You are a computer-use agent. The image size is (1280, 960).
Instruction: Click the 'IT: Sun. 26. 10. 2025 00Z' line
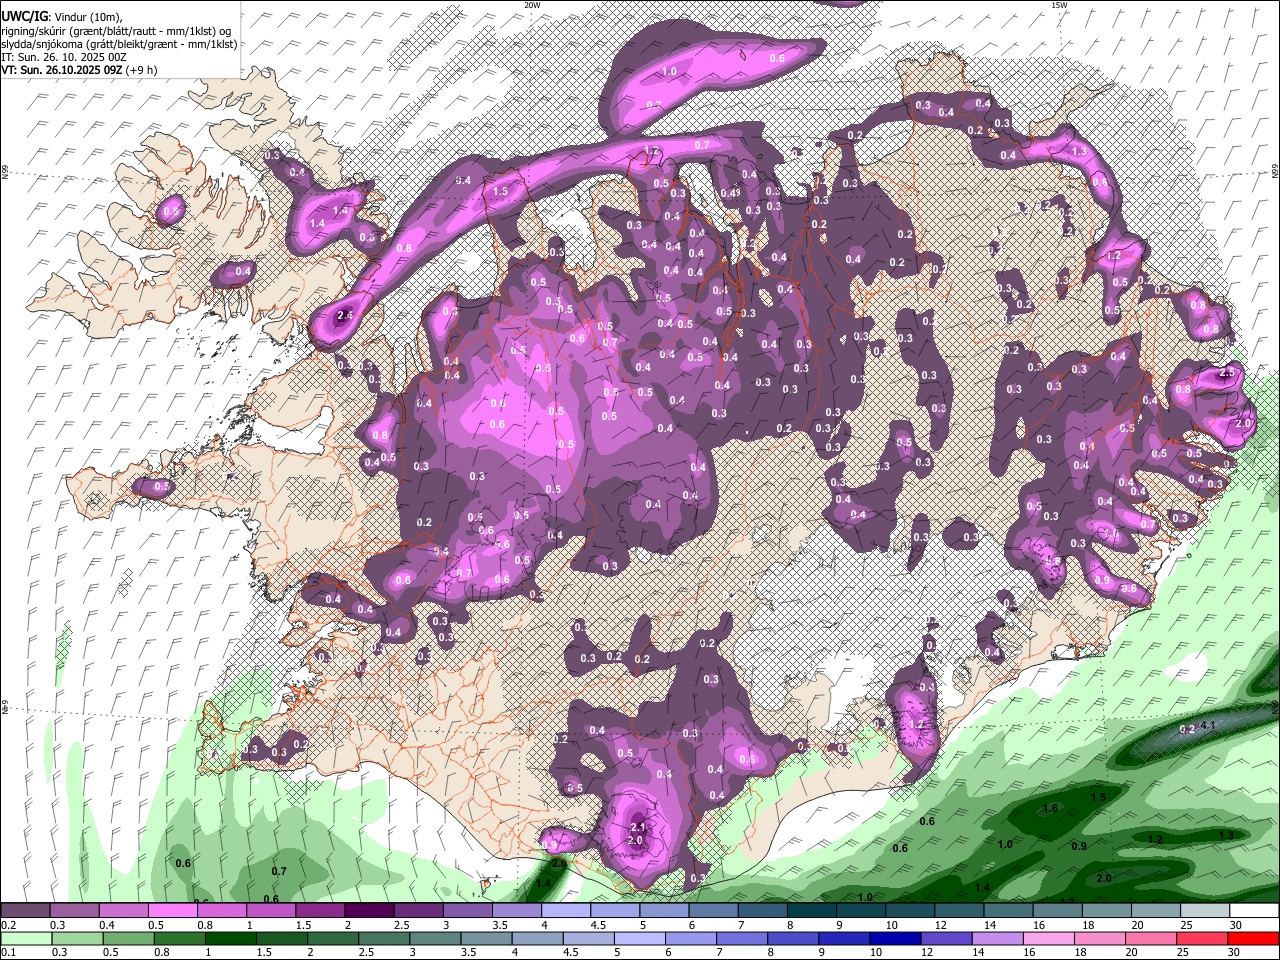(x=65, y=57)
